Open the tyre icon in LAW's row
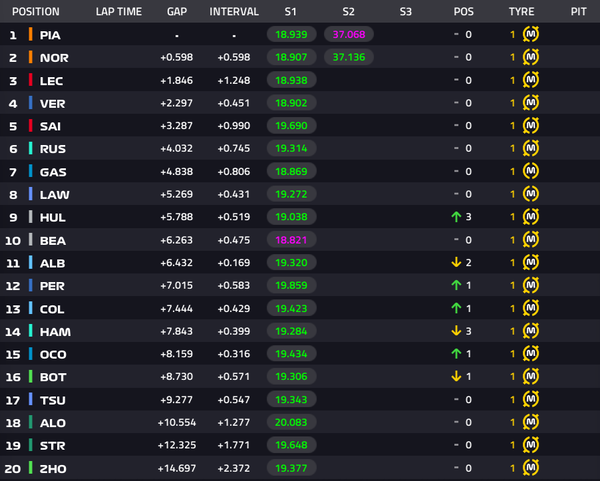The image size is (600, 481). 531,194
